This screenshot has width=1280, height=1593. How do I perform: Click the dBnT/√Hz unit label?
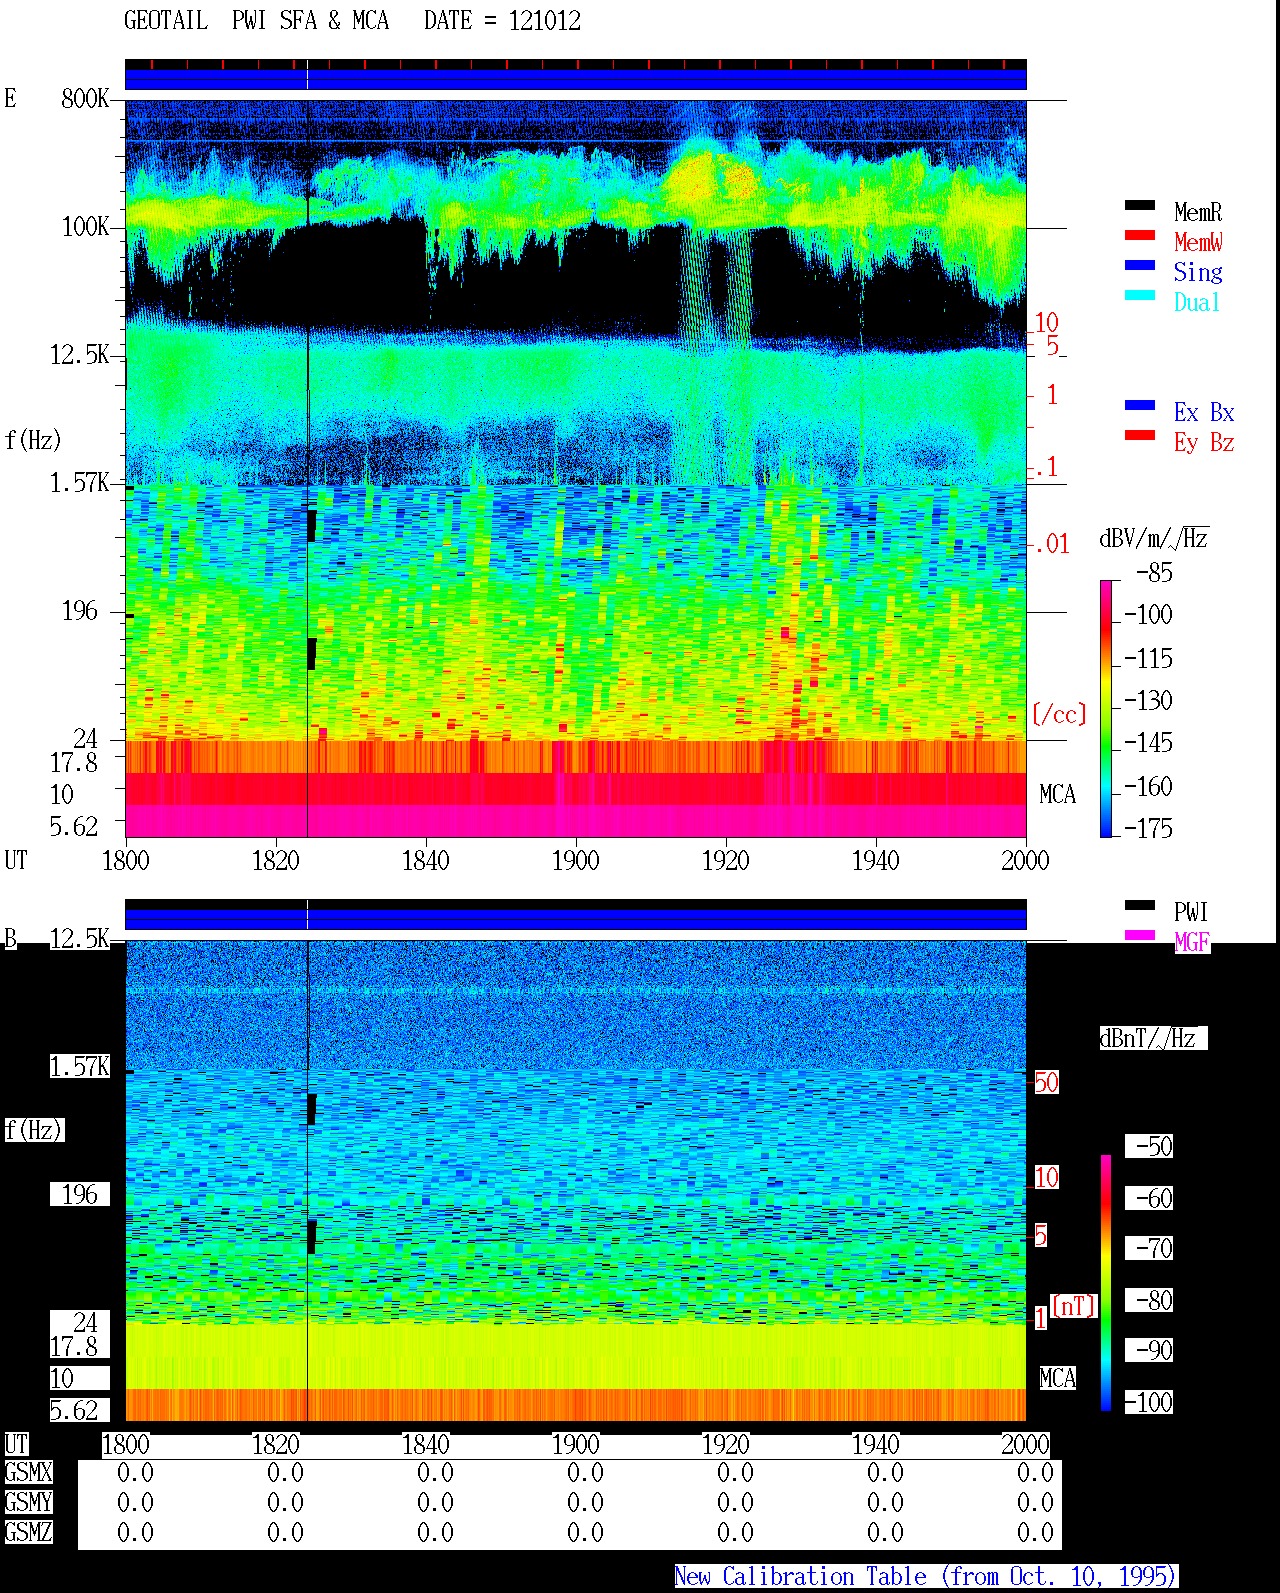coord(1153,1038)
